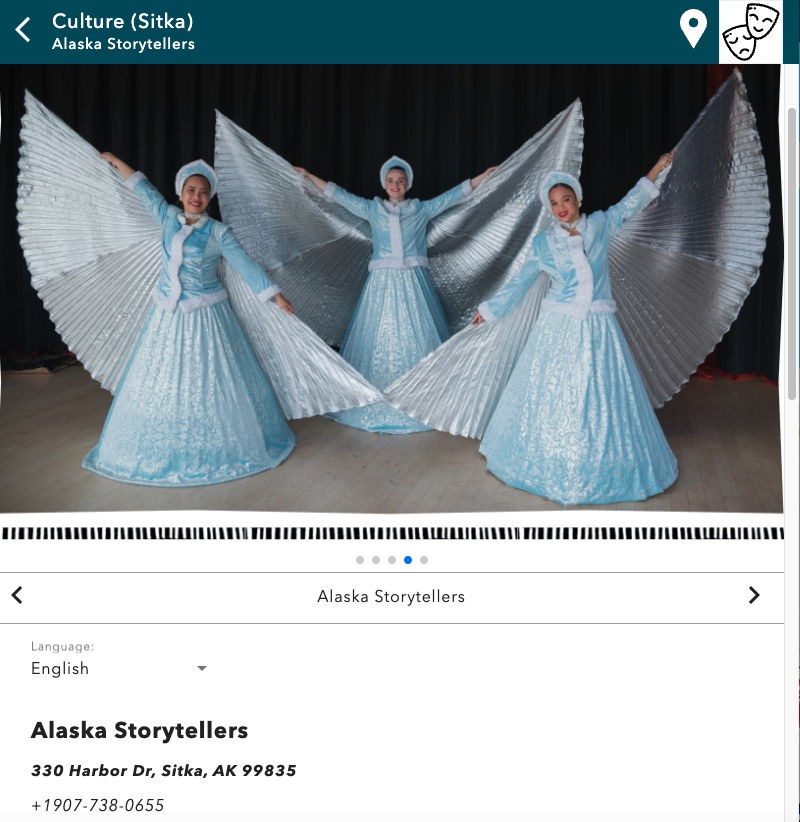
Task: Go back using the header back arrow
Action: tap(23, 29)
